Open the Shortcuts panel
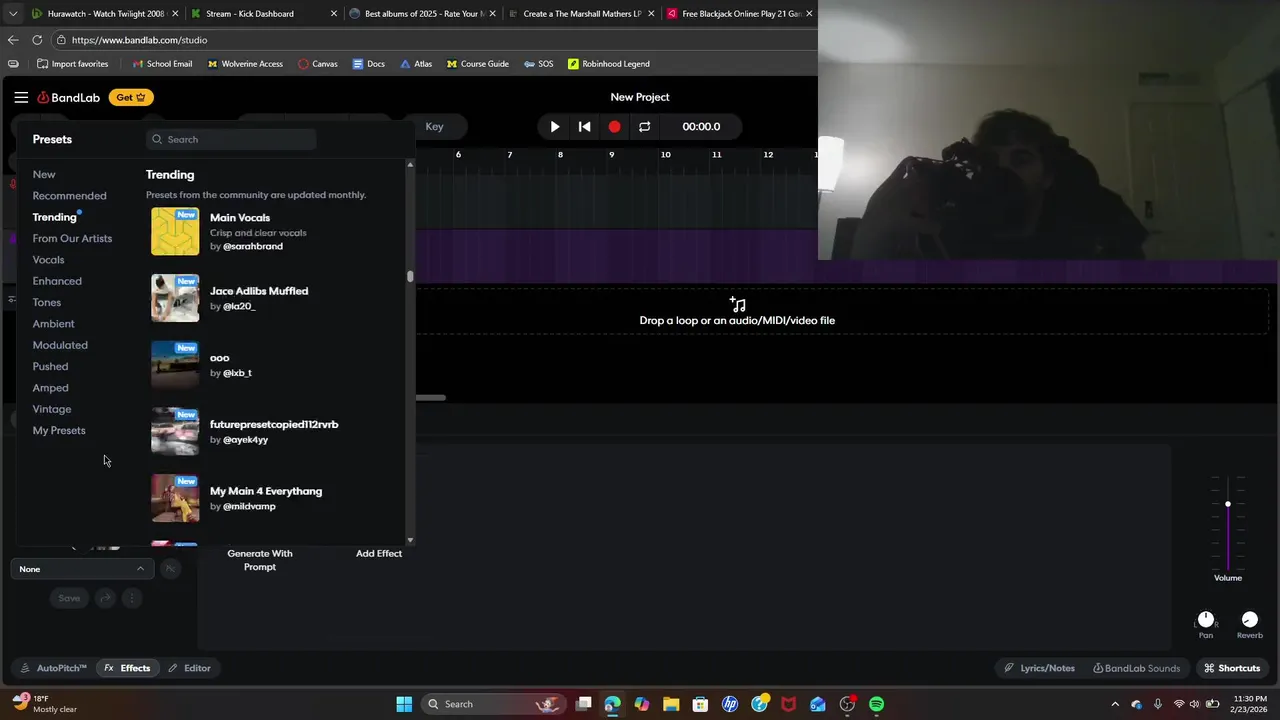The width and height of the screenshot is (1280, 720). pyautogui.click(x=1232, y=668)
